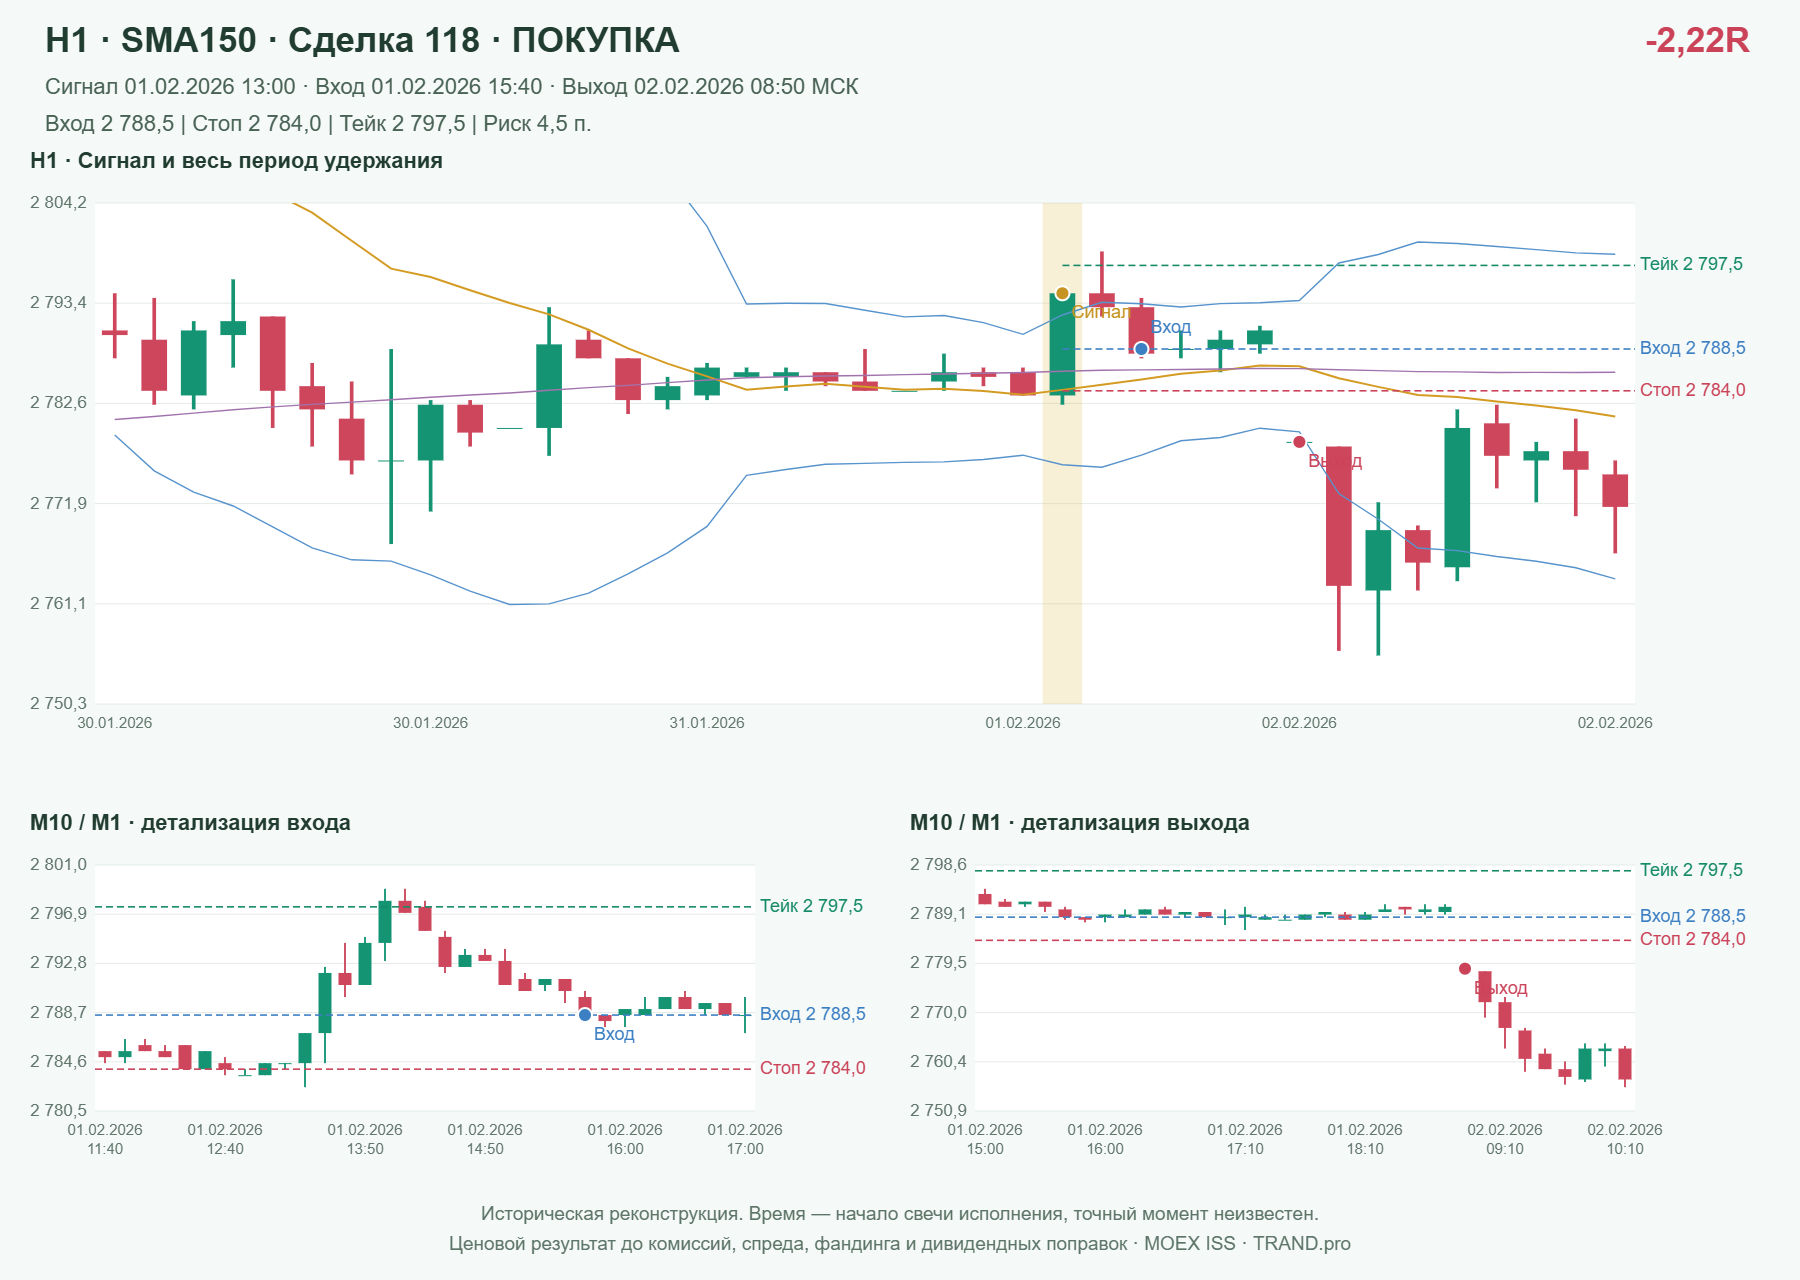Click heading 'M10 / M1 · детализация входа'

click(190, 823)
